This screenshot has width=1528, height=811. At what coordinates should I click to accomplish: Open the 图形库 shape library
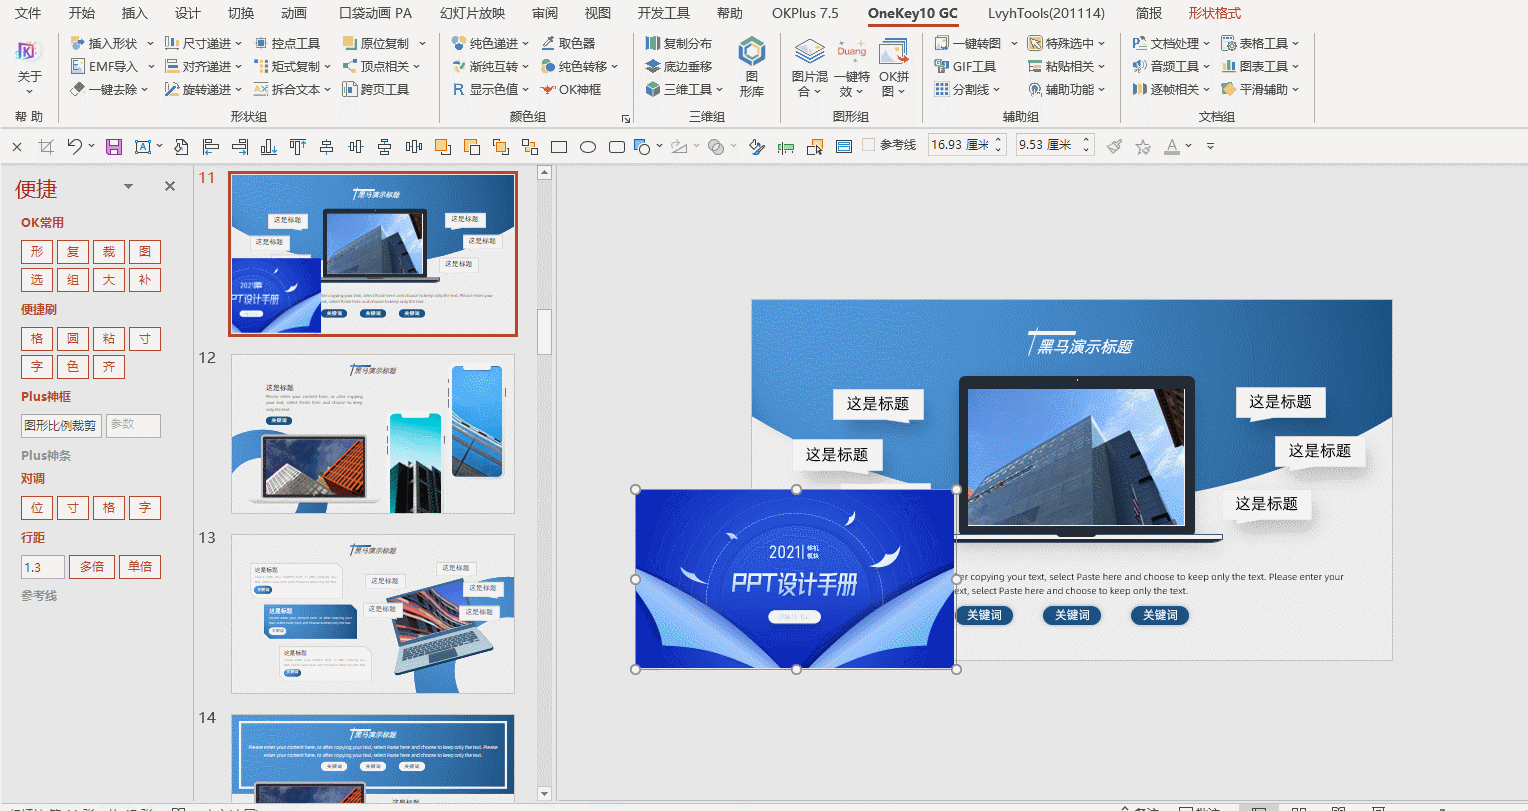[x=752, y=68]
